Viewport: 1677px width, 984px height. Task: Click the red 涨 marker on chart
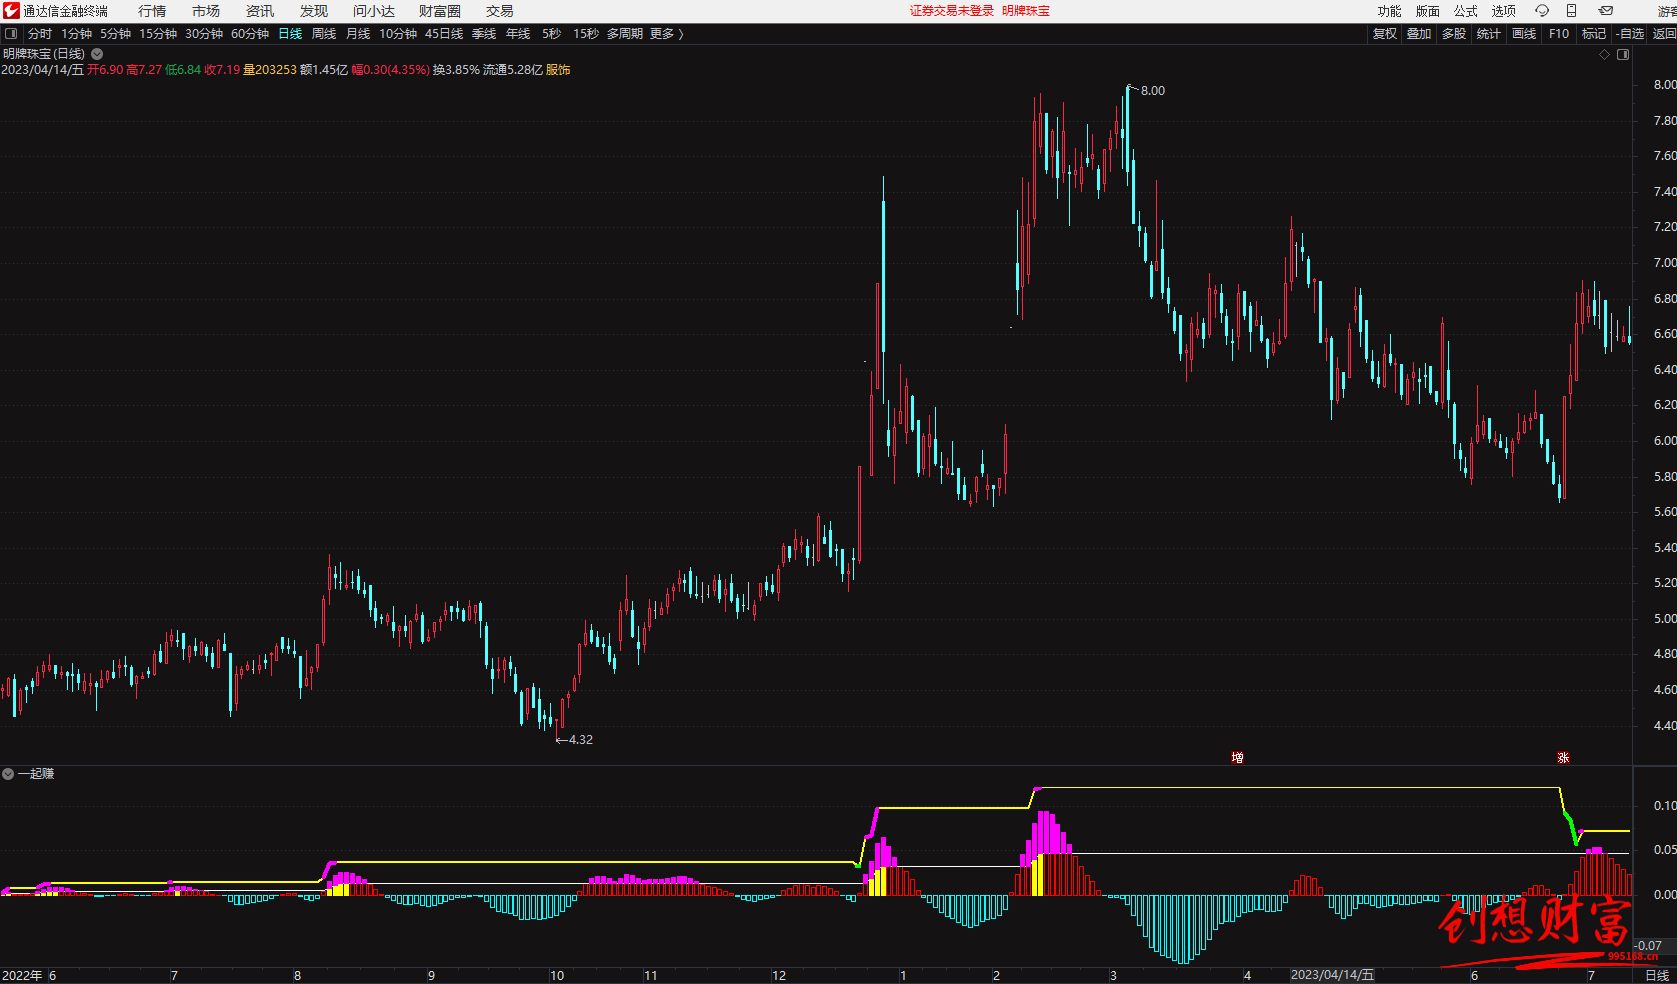pyautogui.click(x=1563, y=758)
